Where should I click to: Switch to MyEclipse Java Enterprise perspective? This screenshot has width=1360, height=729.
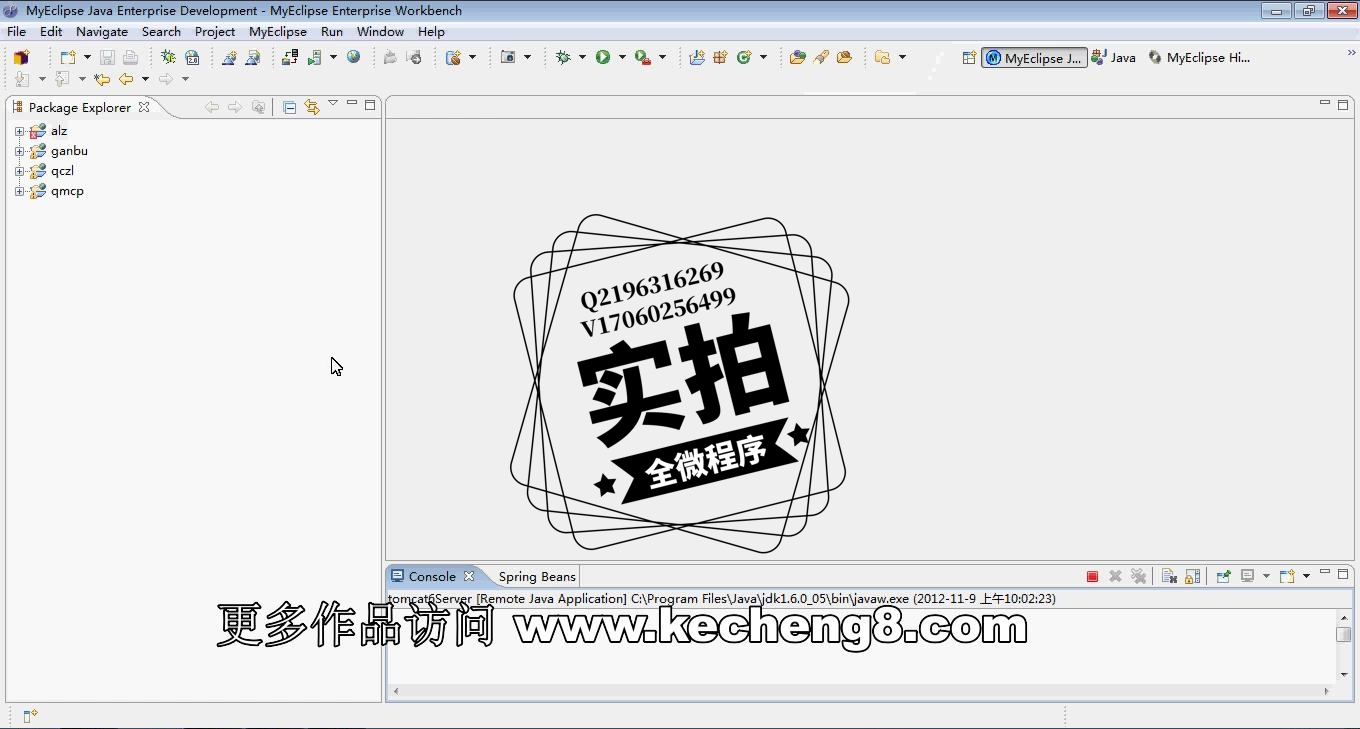click(1034, 58)
